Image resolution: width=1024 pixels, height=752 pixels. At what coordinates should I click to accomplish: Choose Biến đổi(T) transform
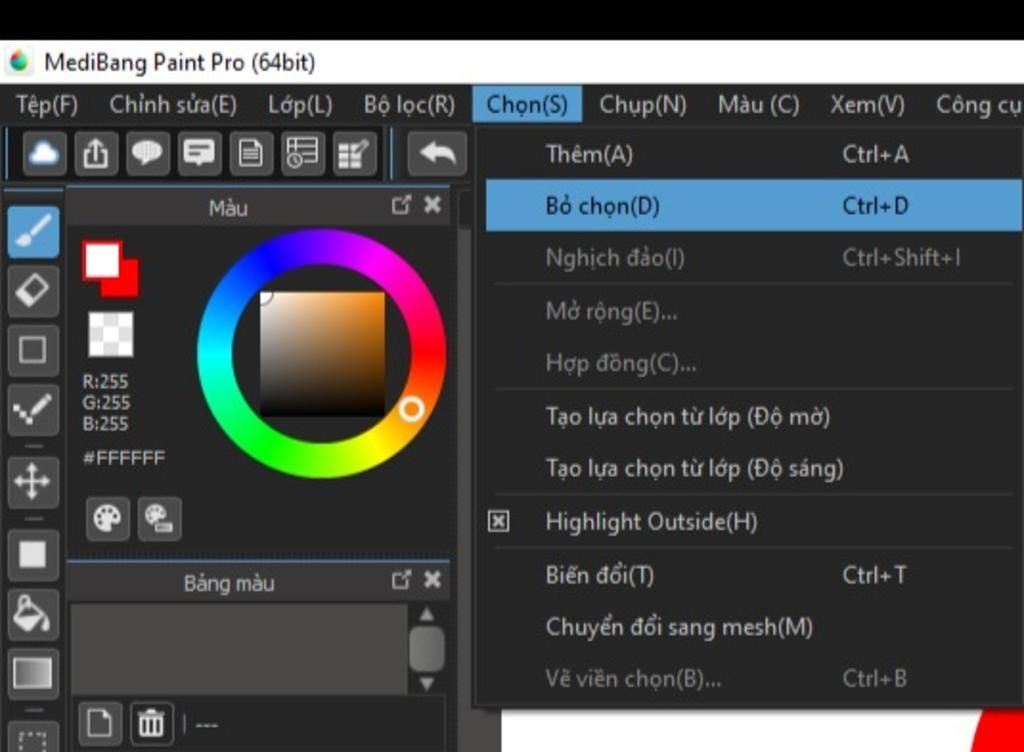coord(754,575)
